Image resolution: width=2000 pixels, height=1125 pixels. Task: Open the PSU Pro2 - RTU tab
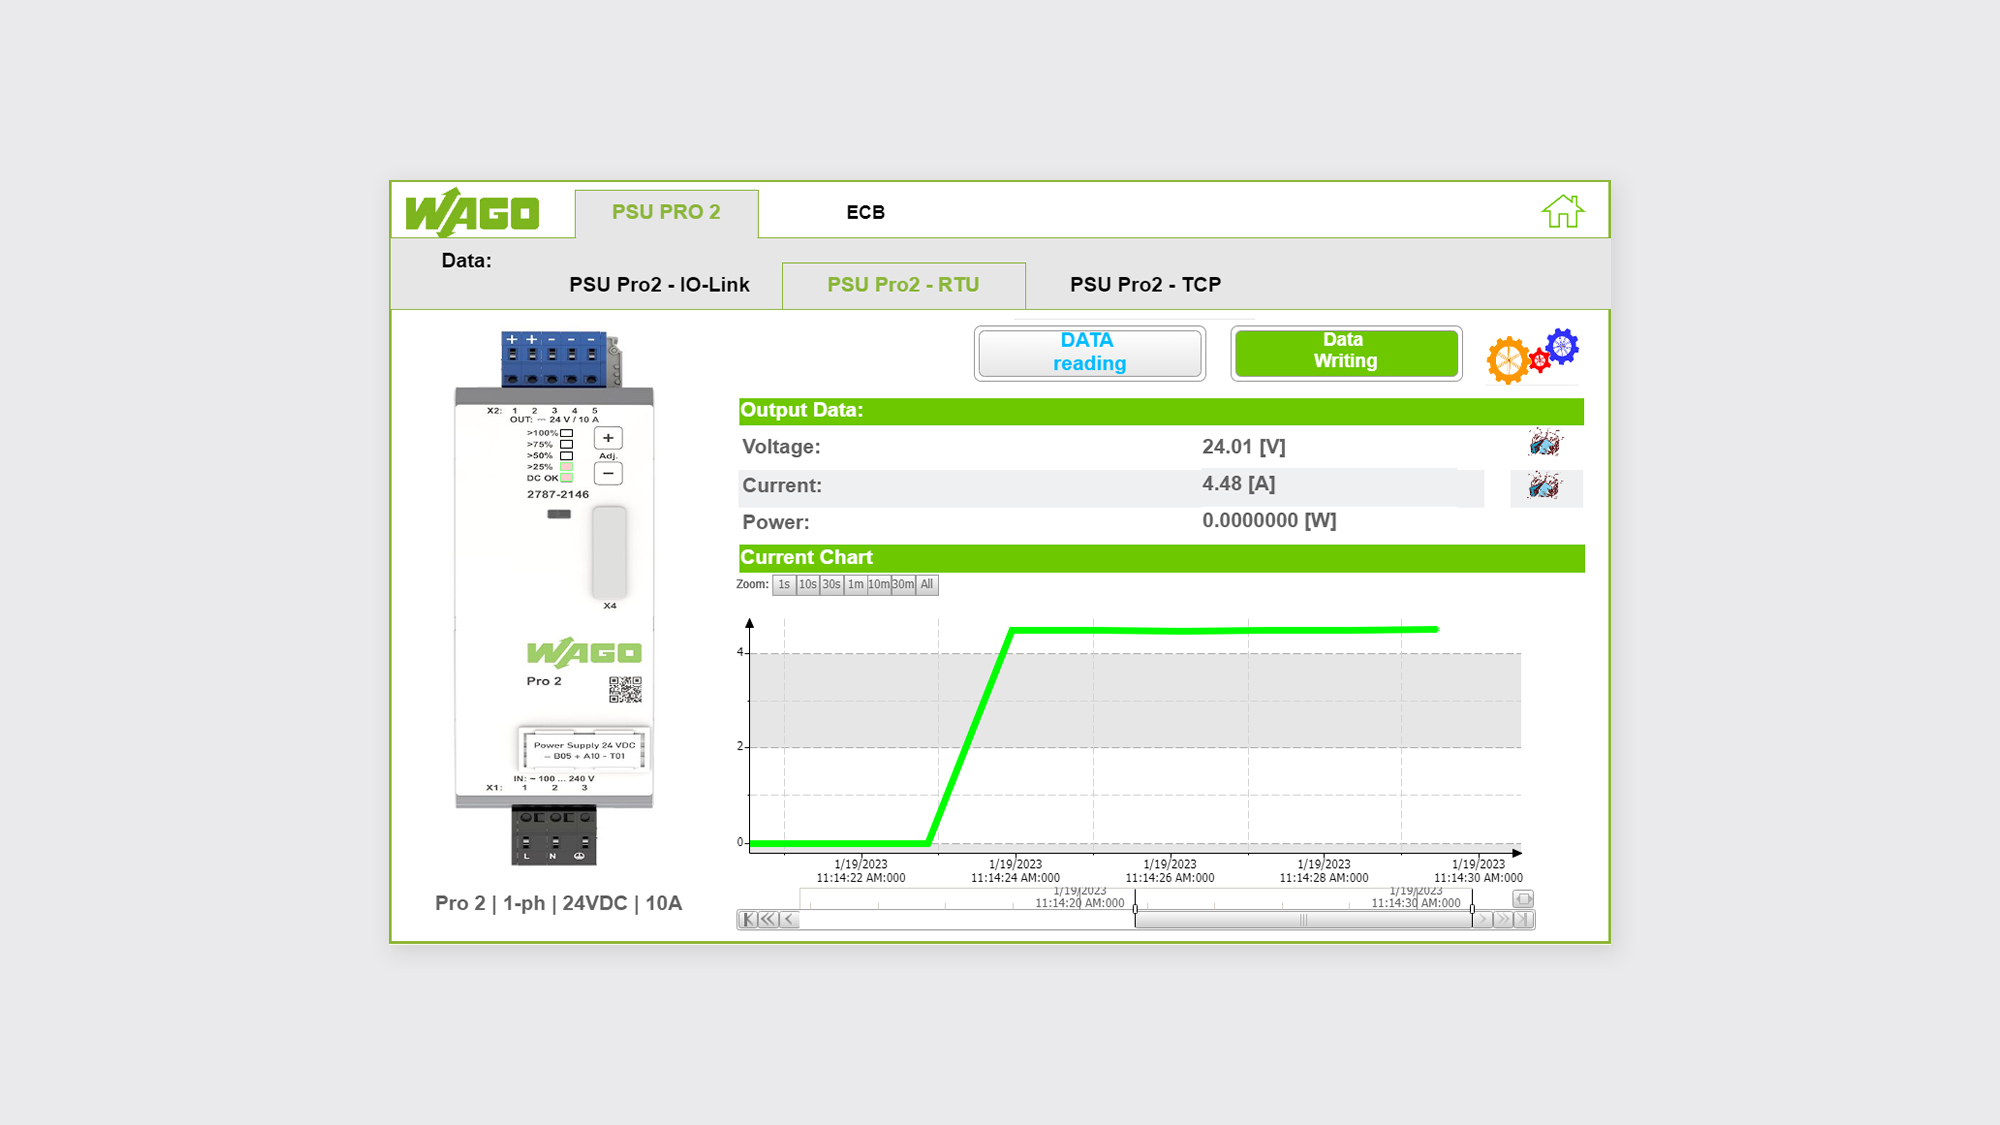pyautogui.click(x=903, y=285)
